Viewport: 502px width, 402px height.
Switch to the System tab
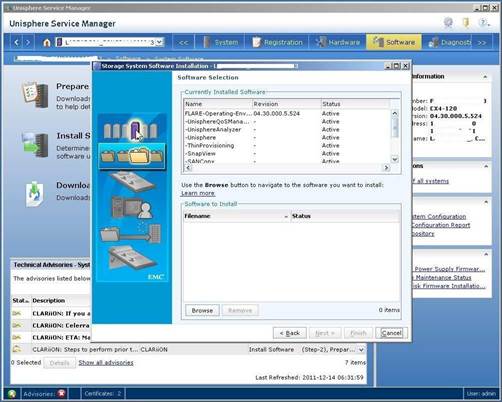click(221, 42)
